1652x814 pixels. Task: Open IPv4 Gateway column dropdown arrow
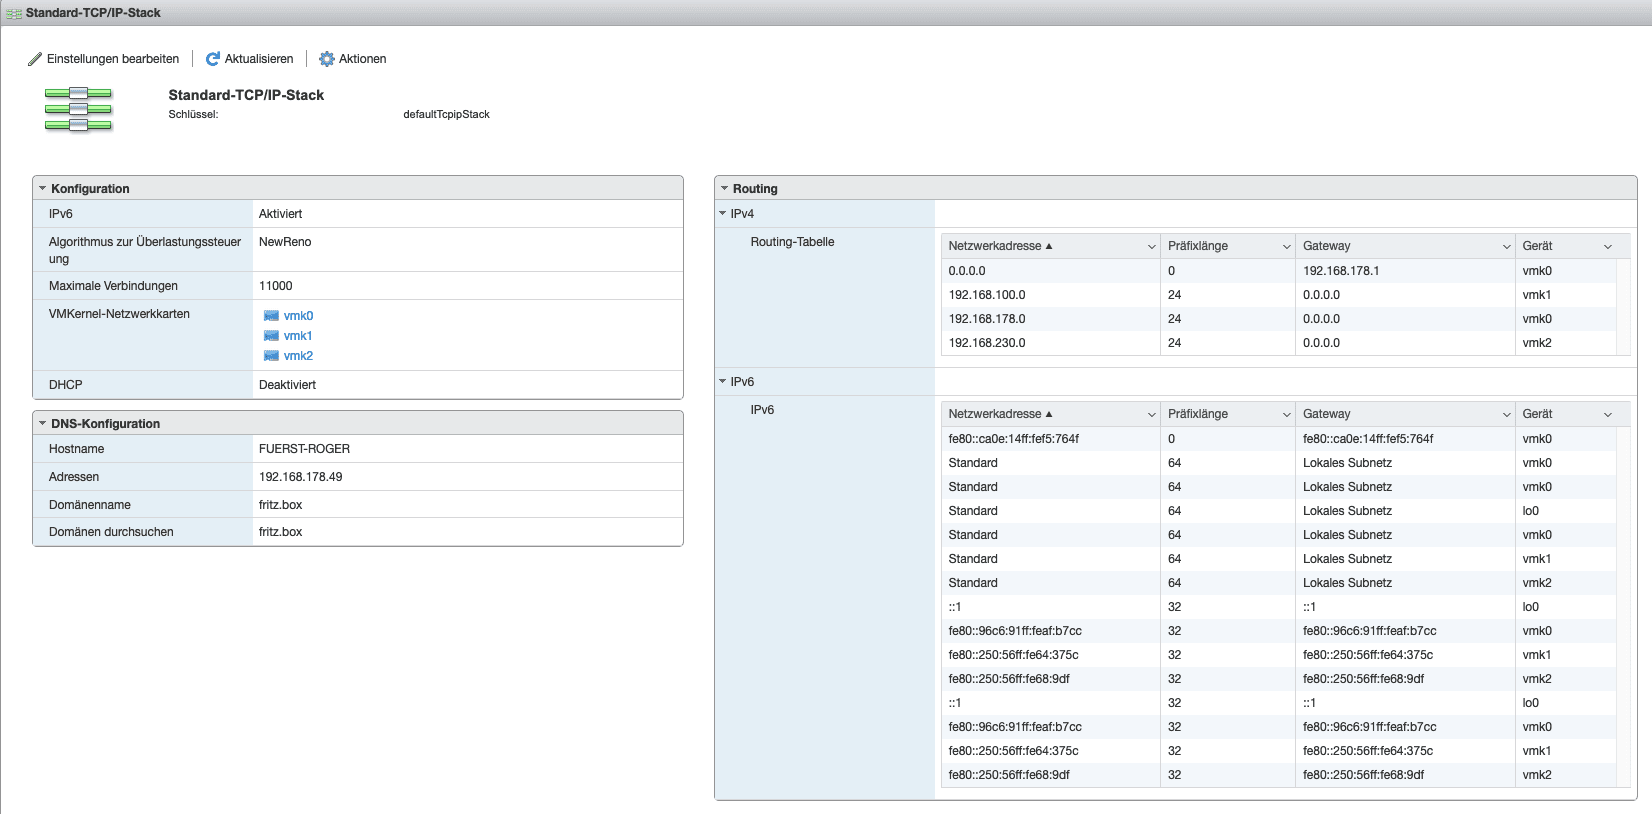point(1506,246)
